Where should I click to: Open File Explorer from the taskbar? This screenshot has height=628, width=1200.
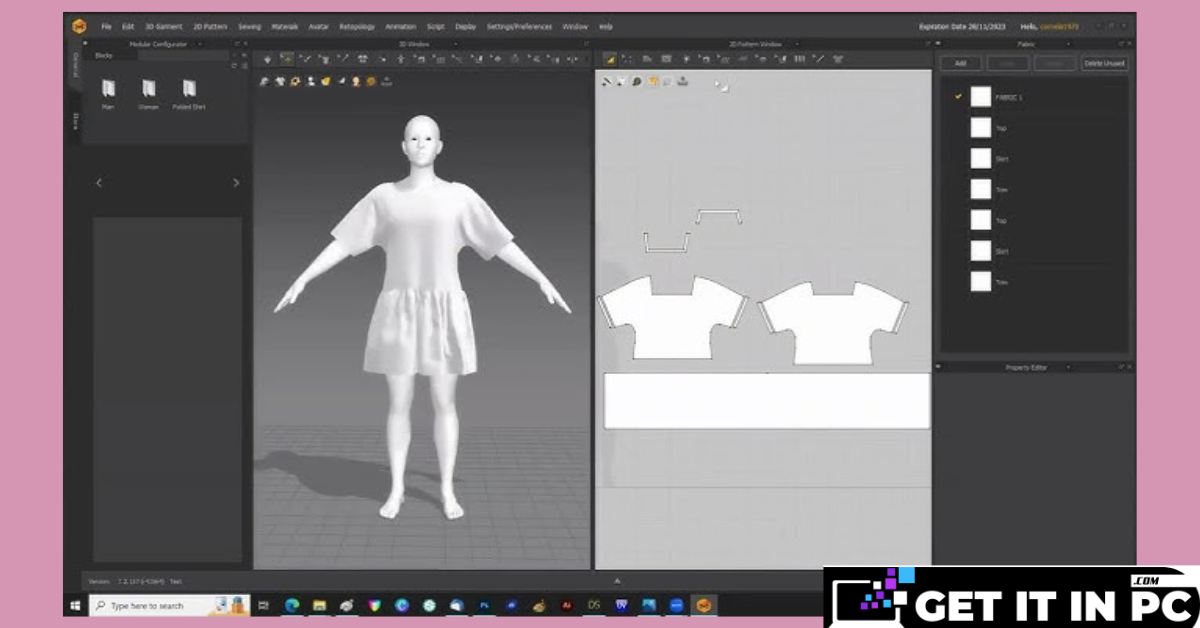coord(319,605)
